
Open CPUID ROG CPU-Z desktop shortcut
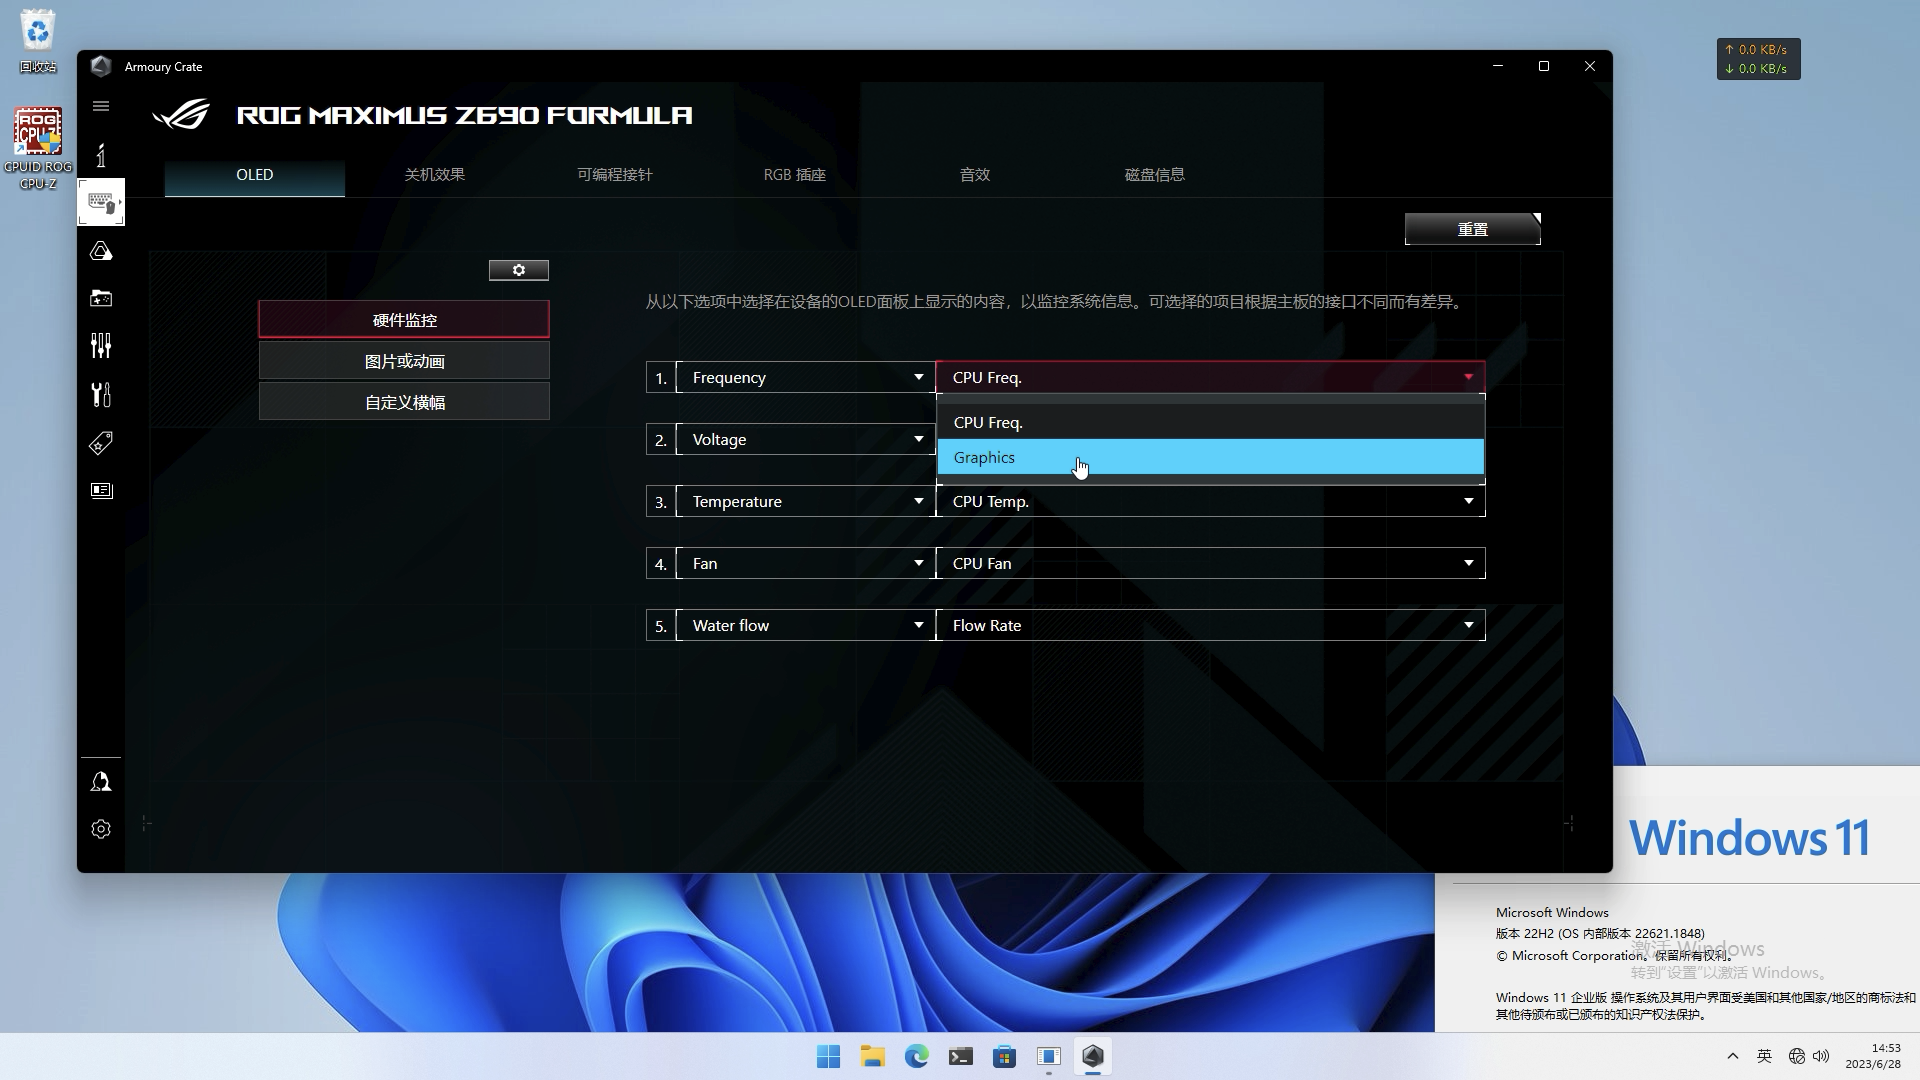point(38,148)
